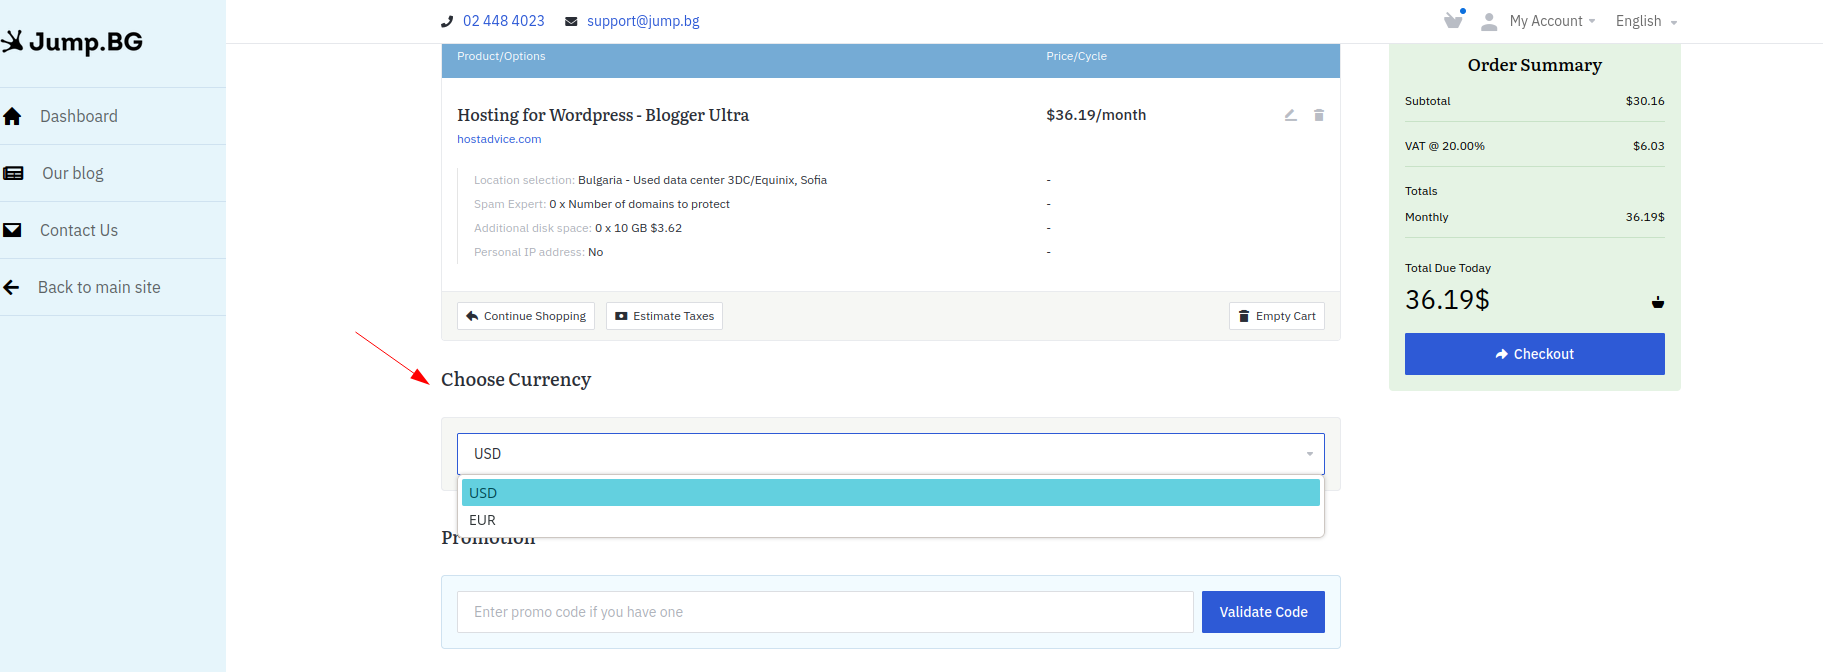Open the Dashboard home icon
This screenshot has width=1823, height=672.
coord(12,116)
